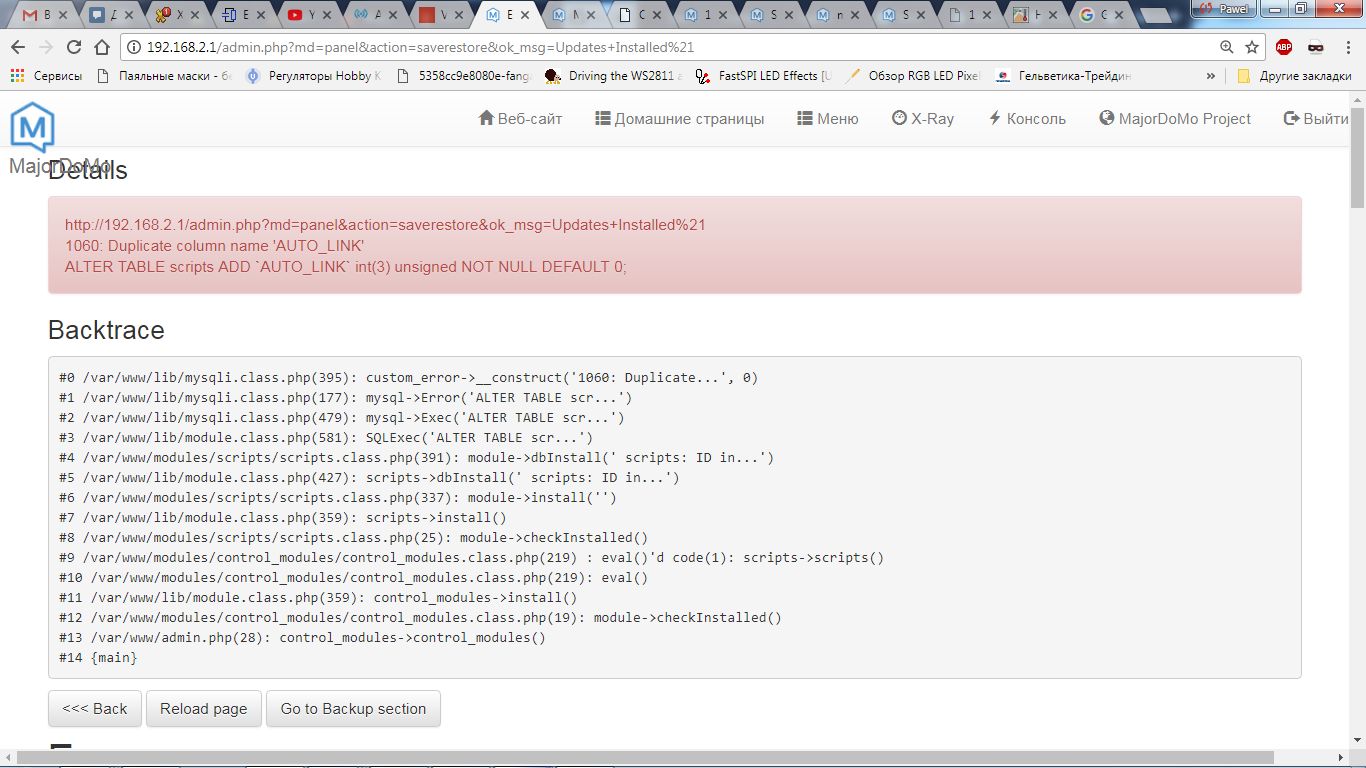Open a new browser tab
The width and height of the screenshot is (1366, 768).
pyautogui.click(x=1158, y=16)
